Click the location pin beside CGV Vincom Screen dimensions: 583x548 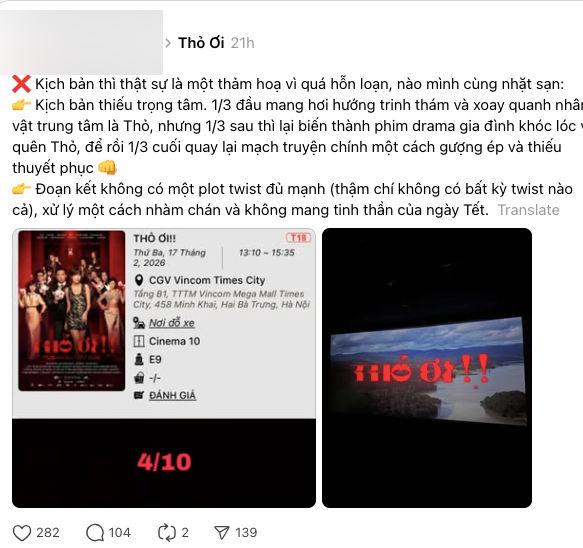click(139, 280)
